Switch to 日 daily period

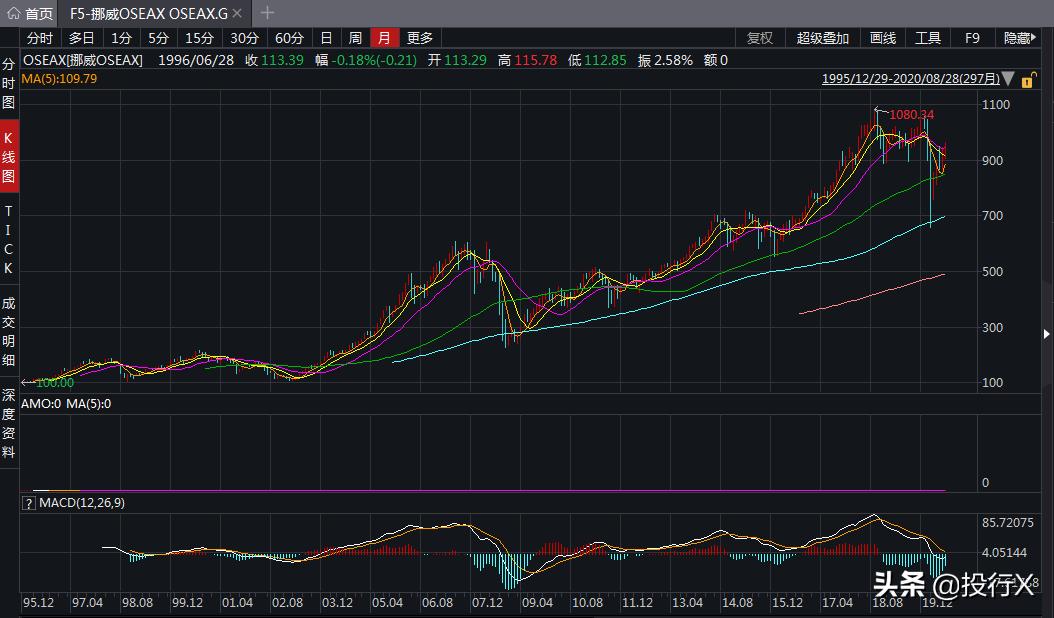[325, 38]
